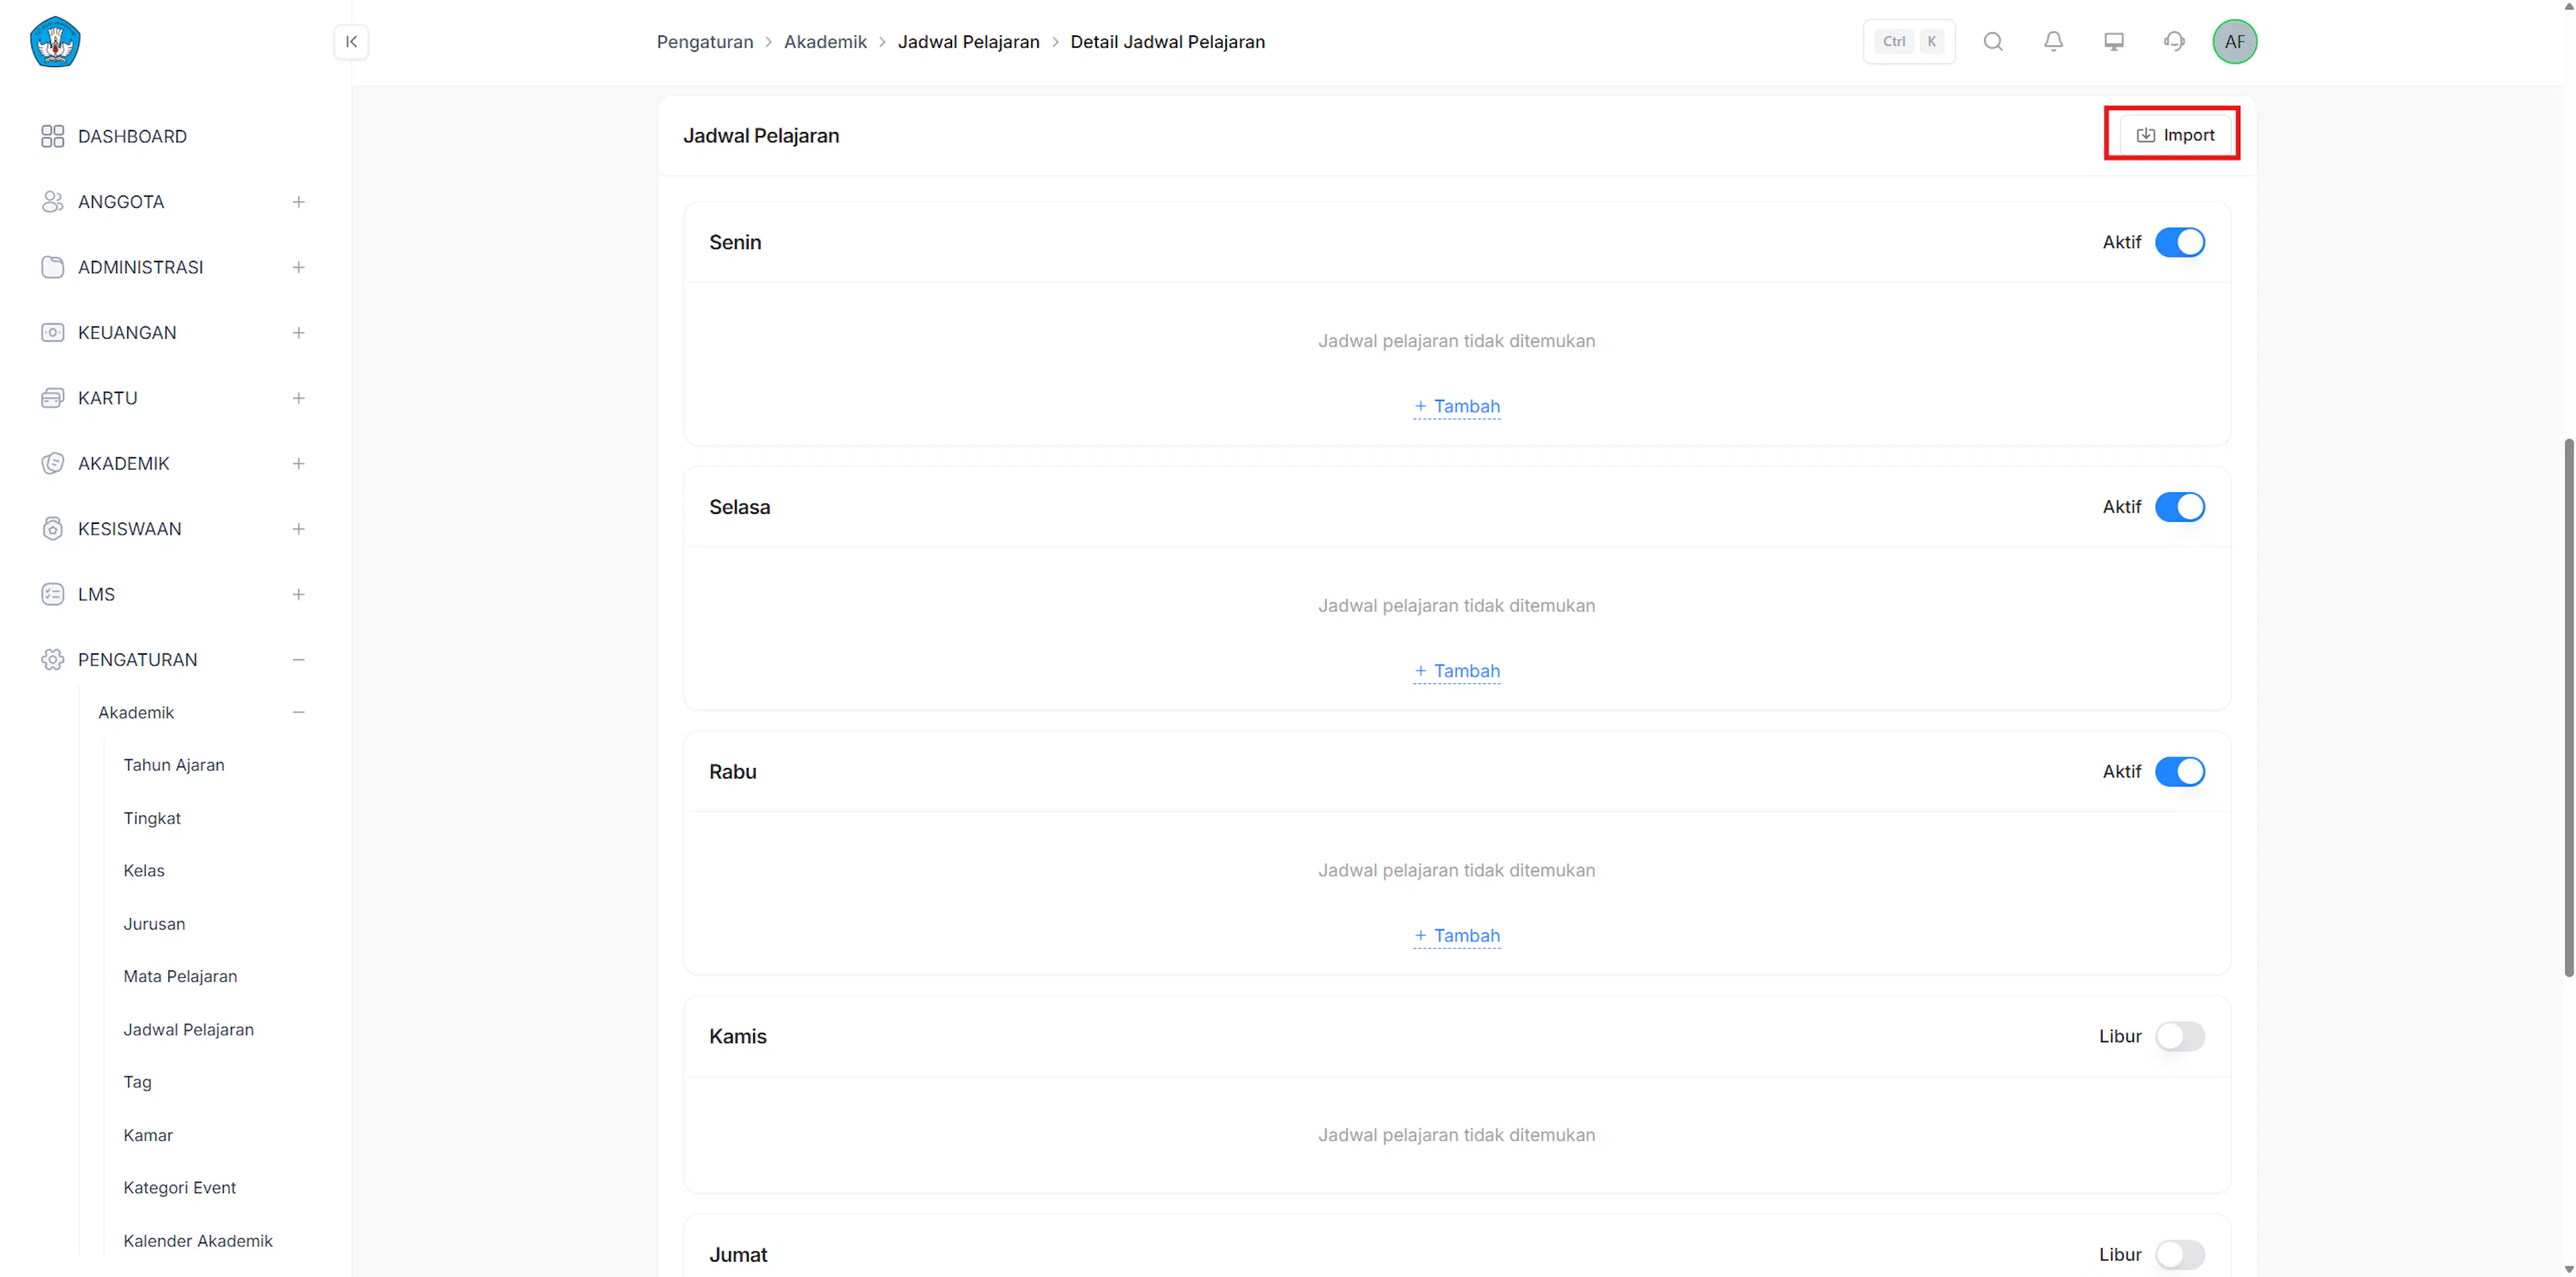Click the Detail Jadwal Pelajaran breadcrumb text
Screen dimensions: 2576x1277
pos(1167,42)
